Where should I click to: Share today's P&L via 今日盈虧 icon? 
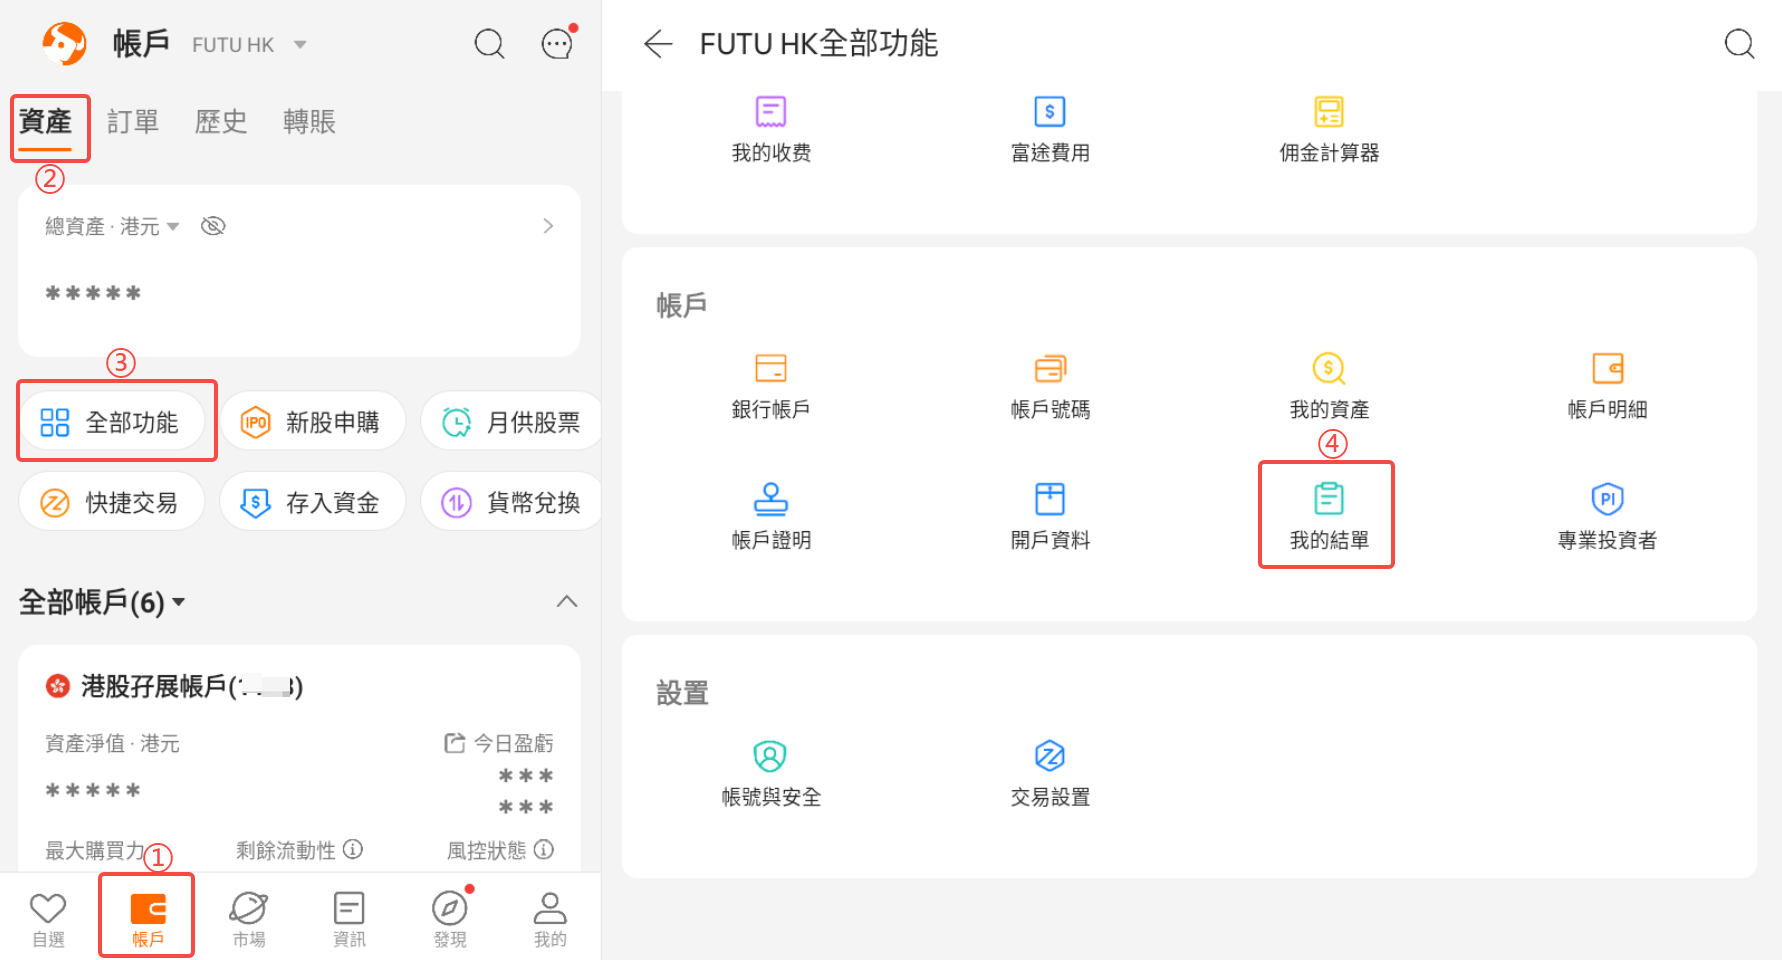[x=455, y=743]
